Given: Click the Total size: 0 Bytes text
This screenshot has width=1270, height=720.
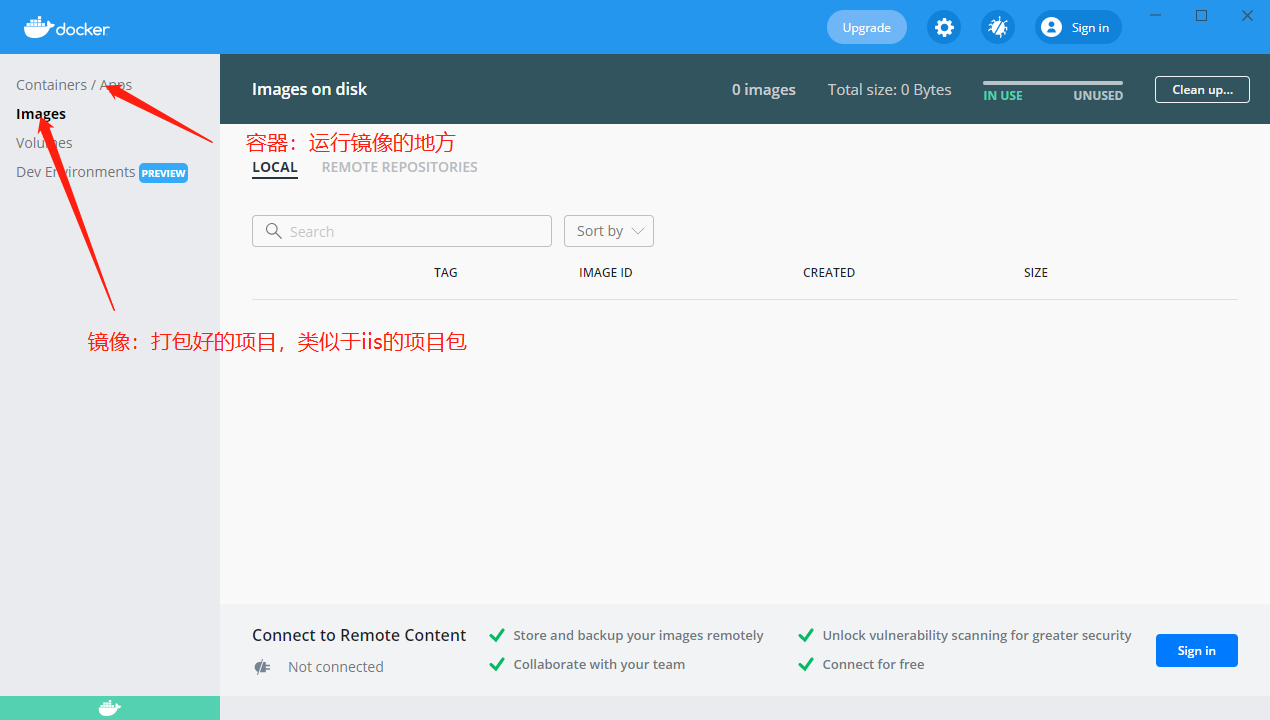Looking at the screenshot, I should [x=890, y=90].
